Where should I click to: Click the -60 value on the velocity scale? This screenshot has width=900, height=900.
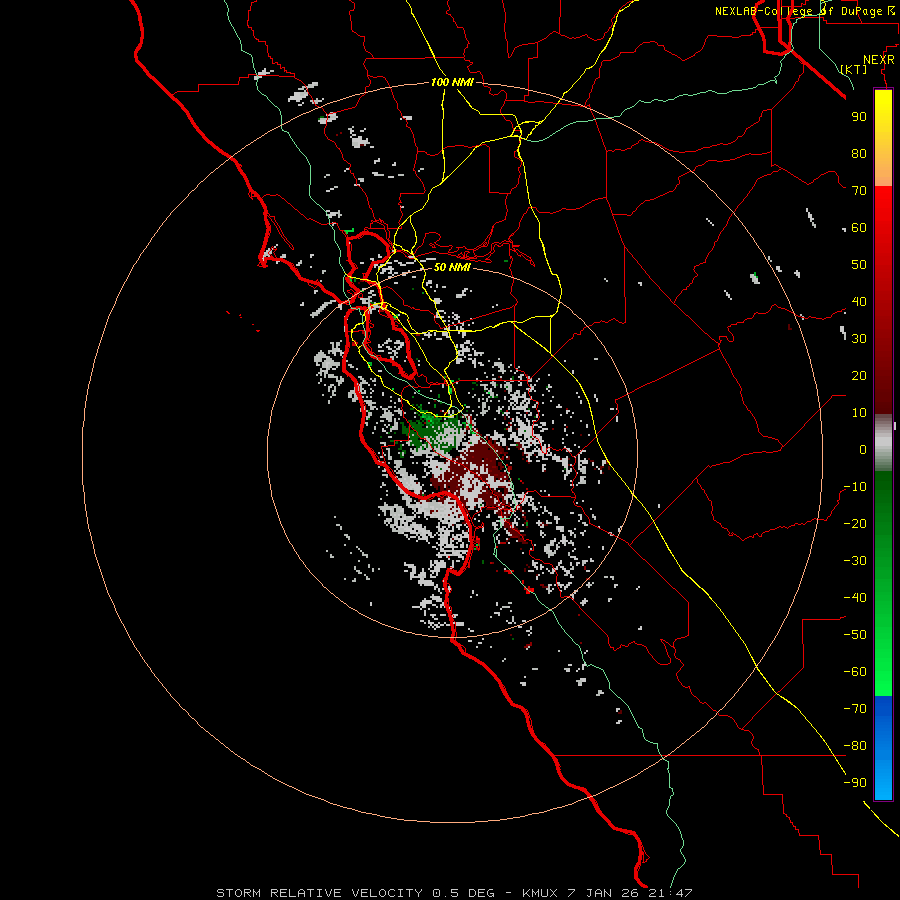click(x=855, y=672)
